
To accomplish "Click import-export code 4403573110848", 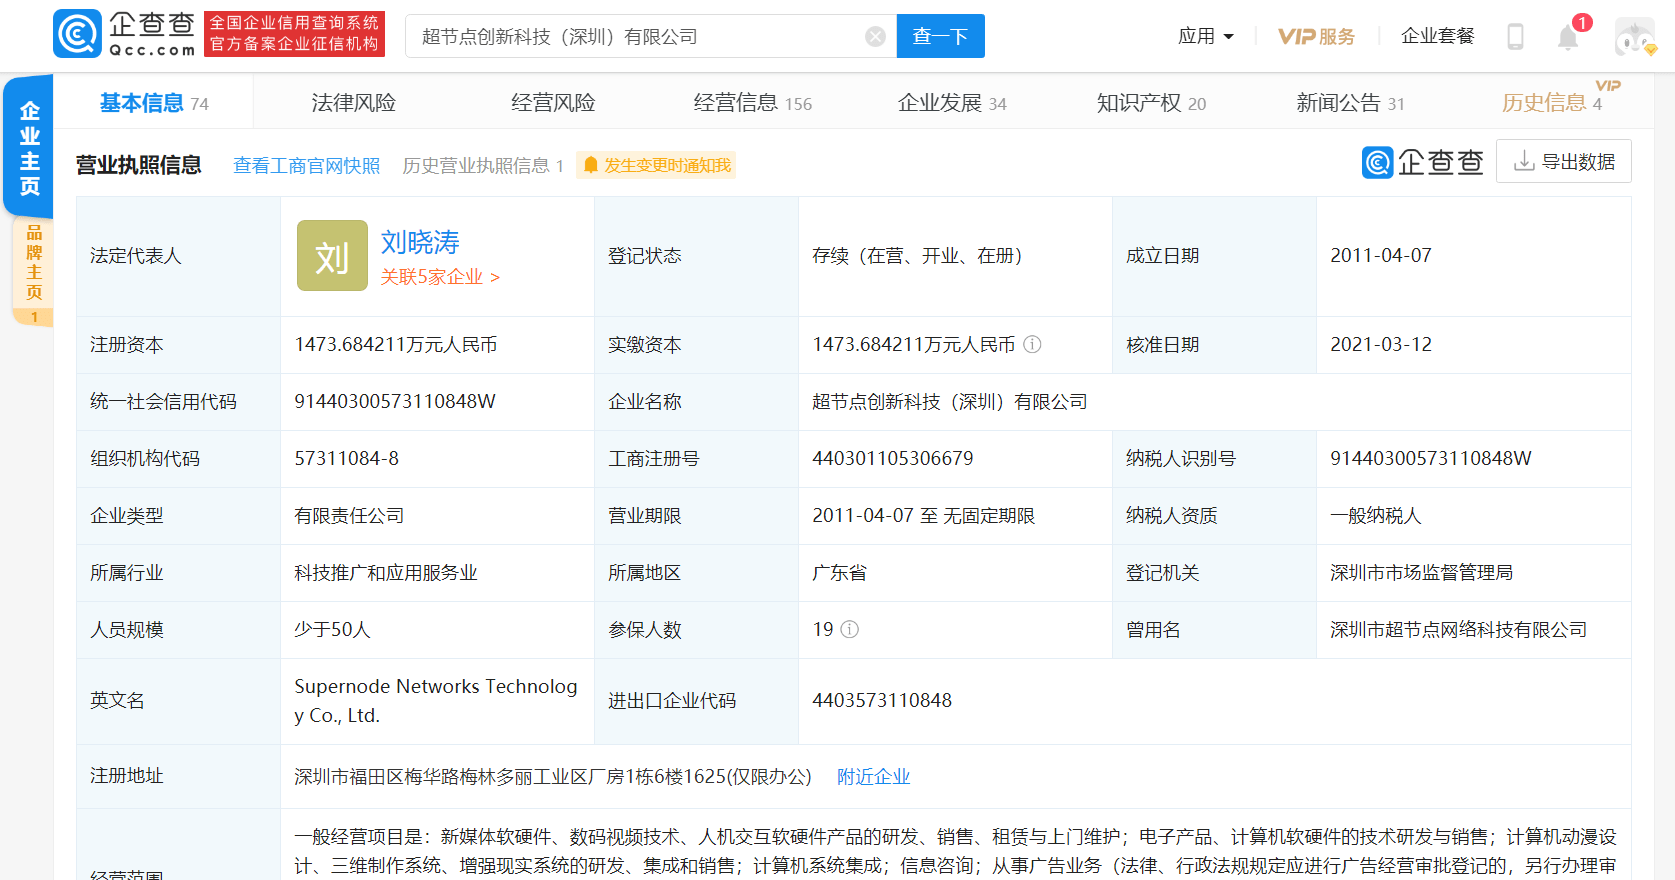I will pyautogui.click(x=882, y=700).
